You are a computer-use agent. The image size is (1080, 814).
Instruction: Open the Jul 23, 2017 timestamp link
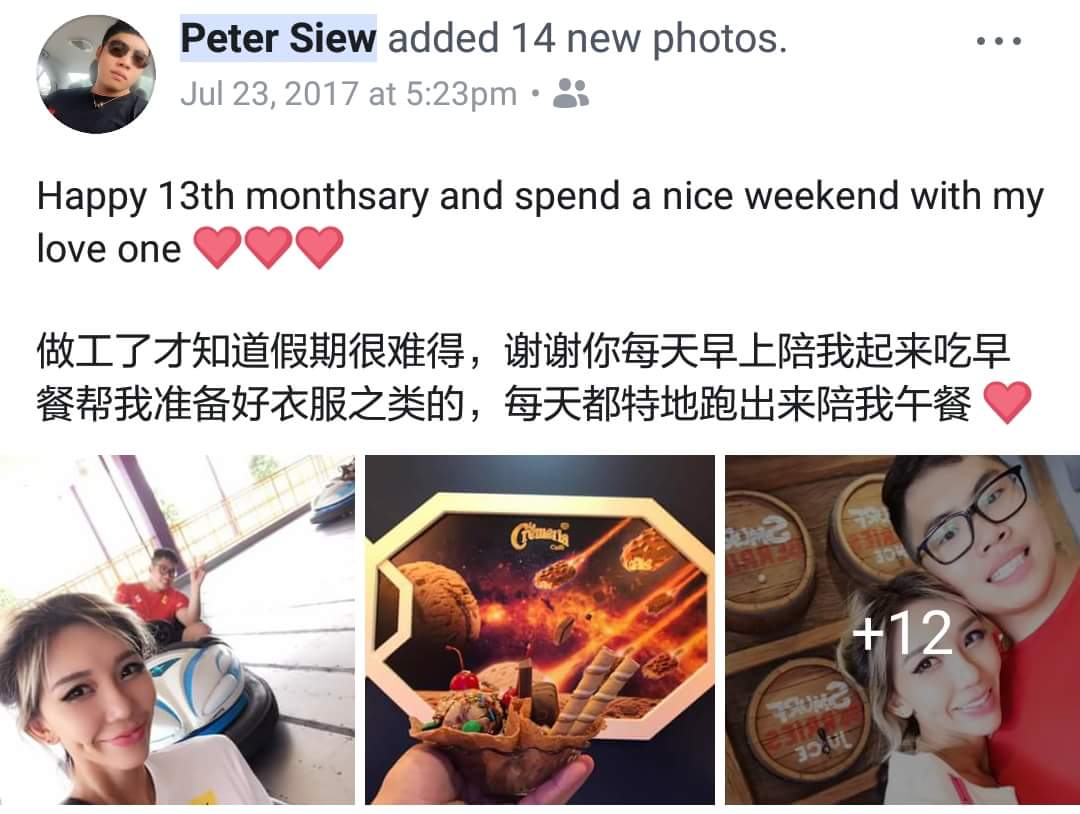click(349, 94)
